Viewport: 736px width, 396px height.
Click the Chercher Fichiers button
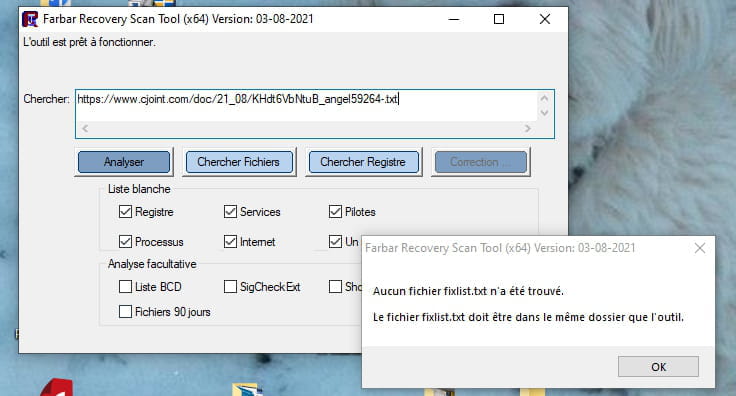[x=238, y=162]
